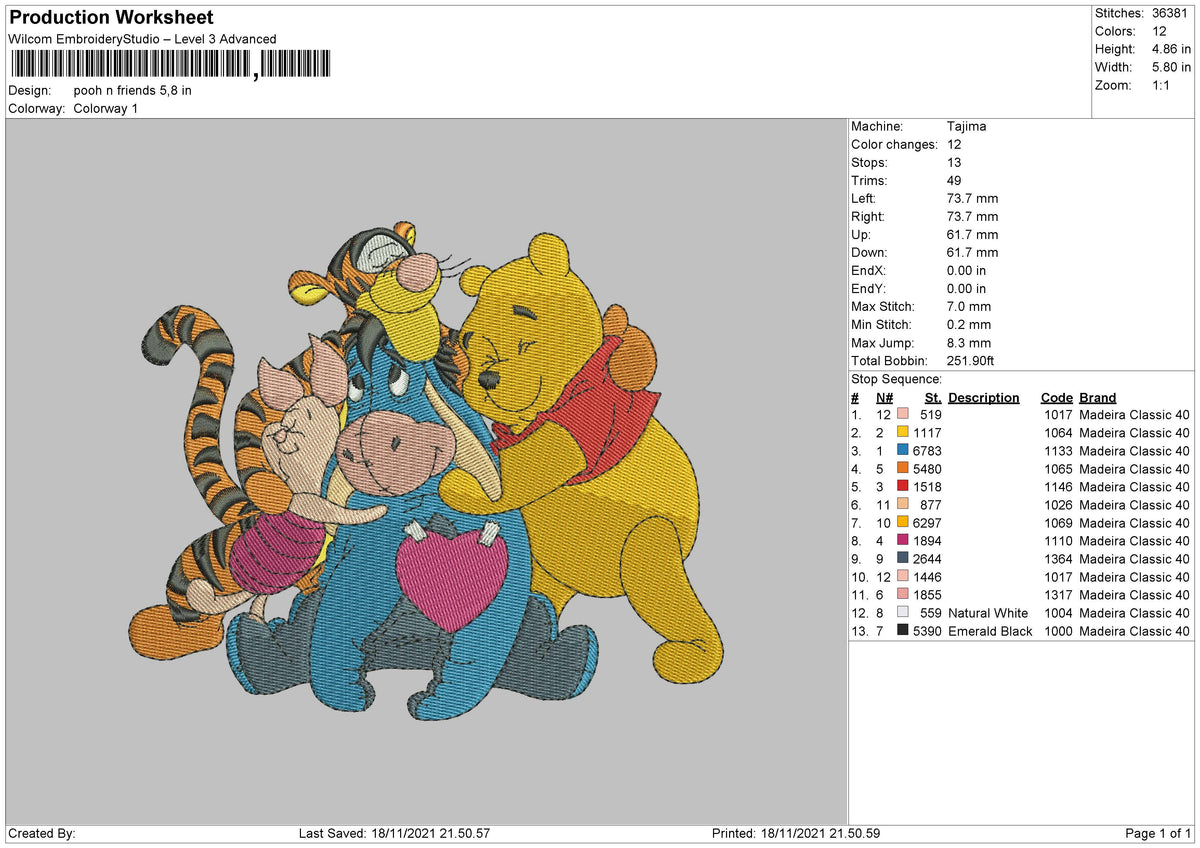
Task: Click 'Madeira Classic 40' brand in stop 1
Action: click(x=1135, y=415)
